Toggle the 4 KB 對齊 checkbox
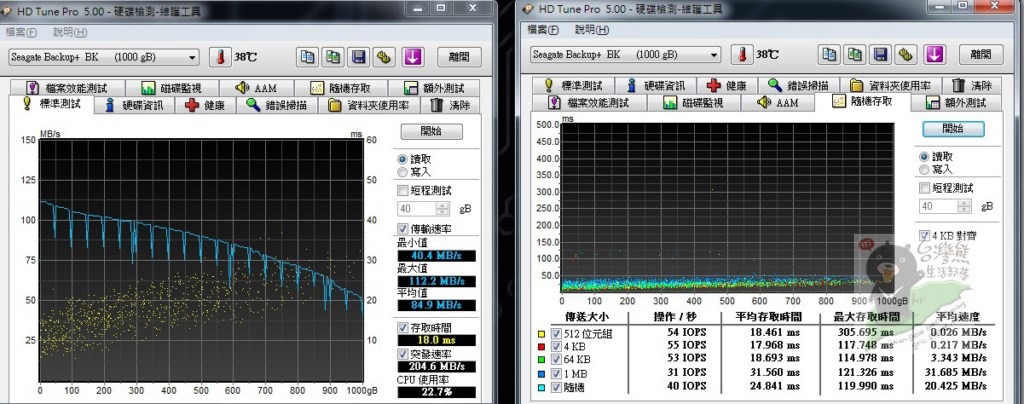This screenshot has width=1024, height=404. [924, 236]
